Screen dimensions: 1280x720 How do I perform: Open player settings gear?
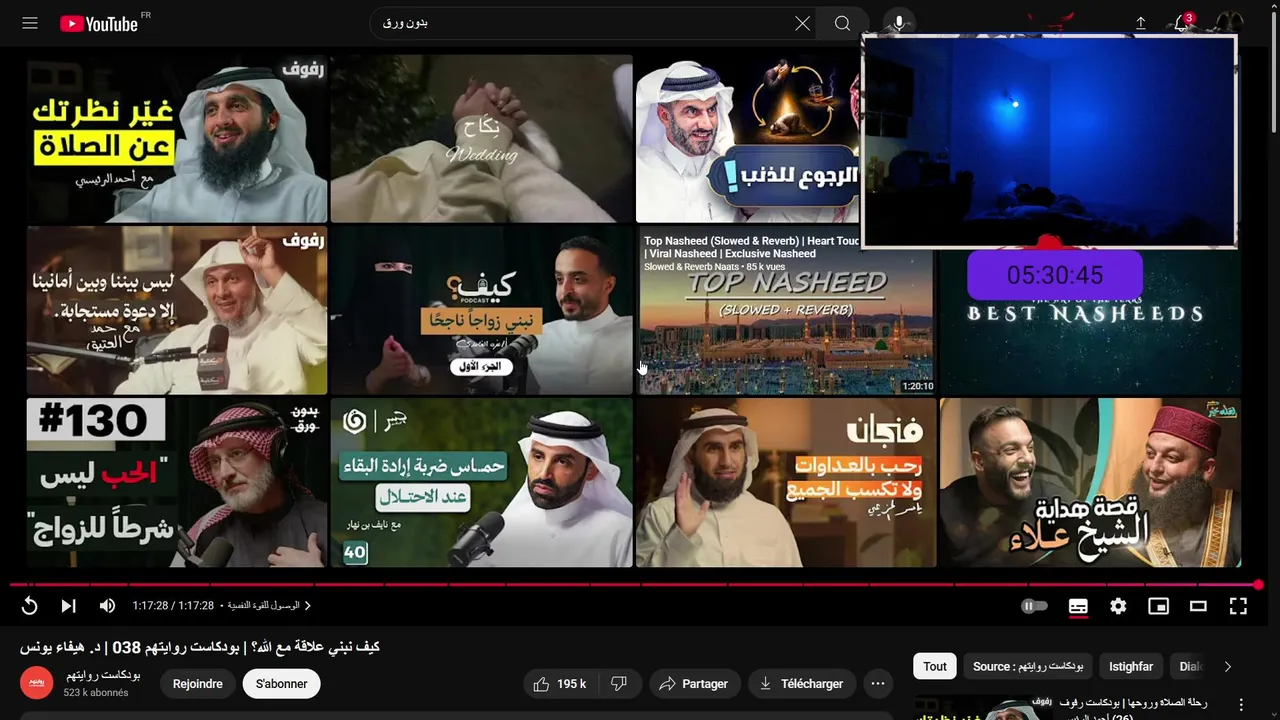click(1118, 606)
